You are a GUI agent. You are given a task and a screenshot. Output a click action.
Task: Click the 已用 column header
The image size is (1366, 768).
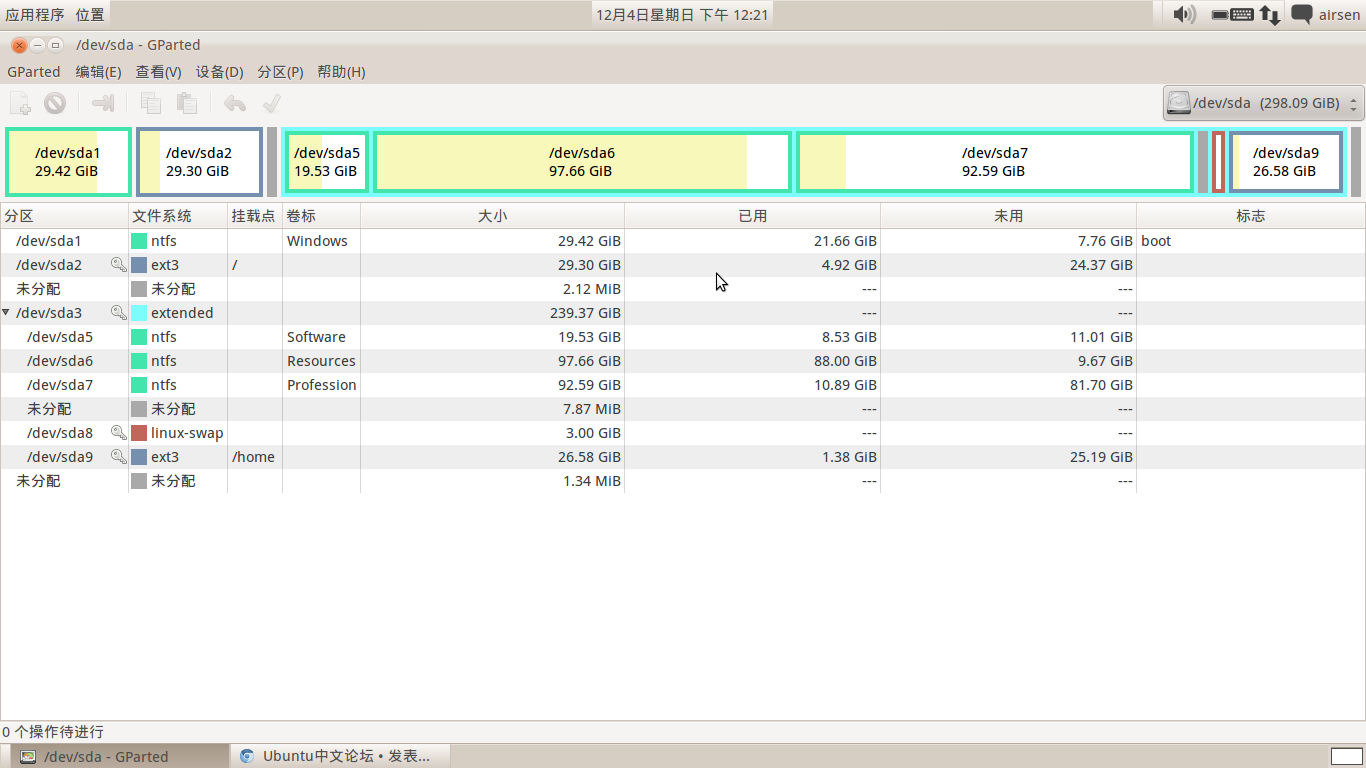tap(752, 216)
